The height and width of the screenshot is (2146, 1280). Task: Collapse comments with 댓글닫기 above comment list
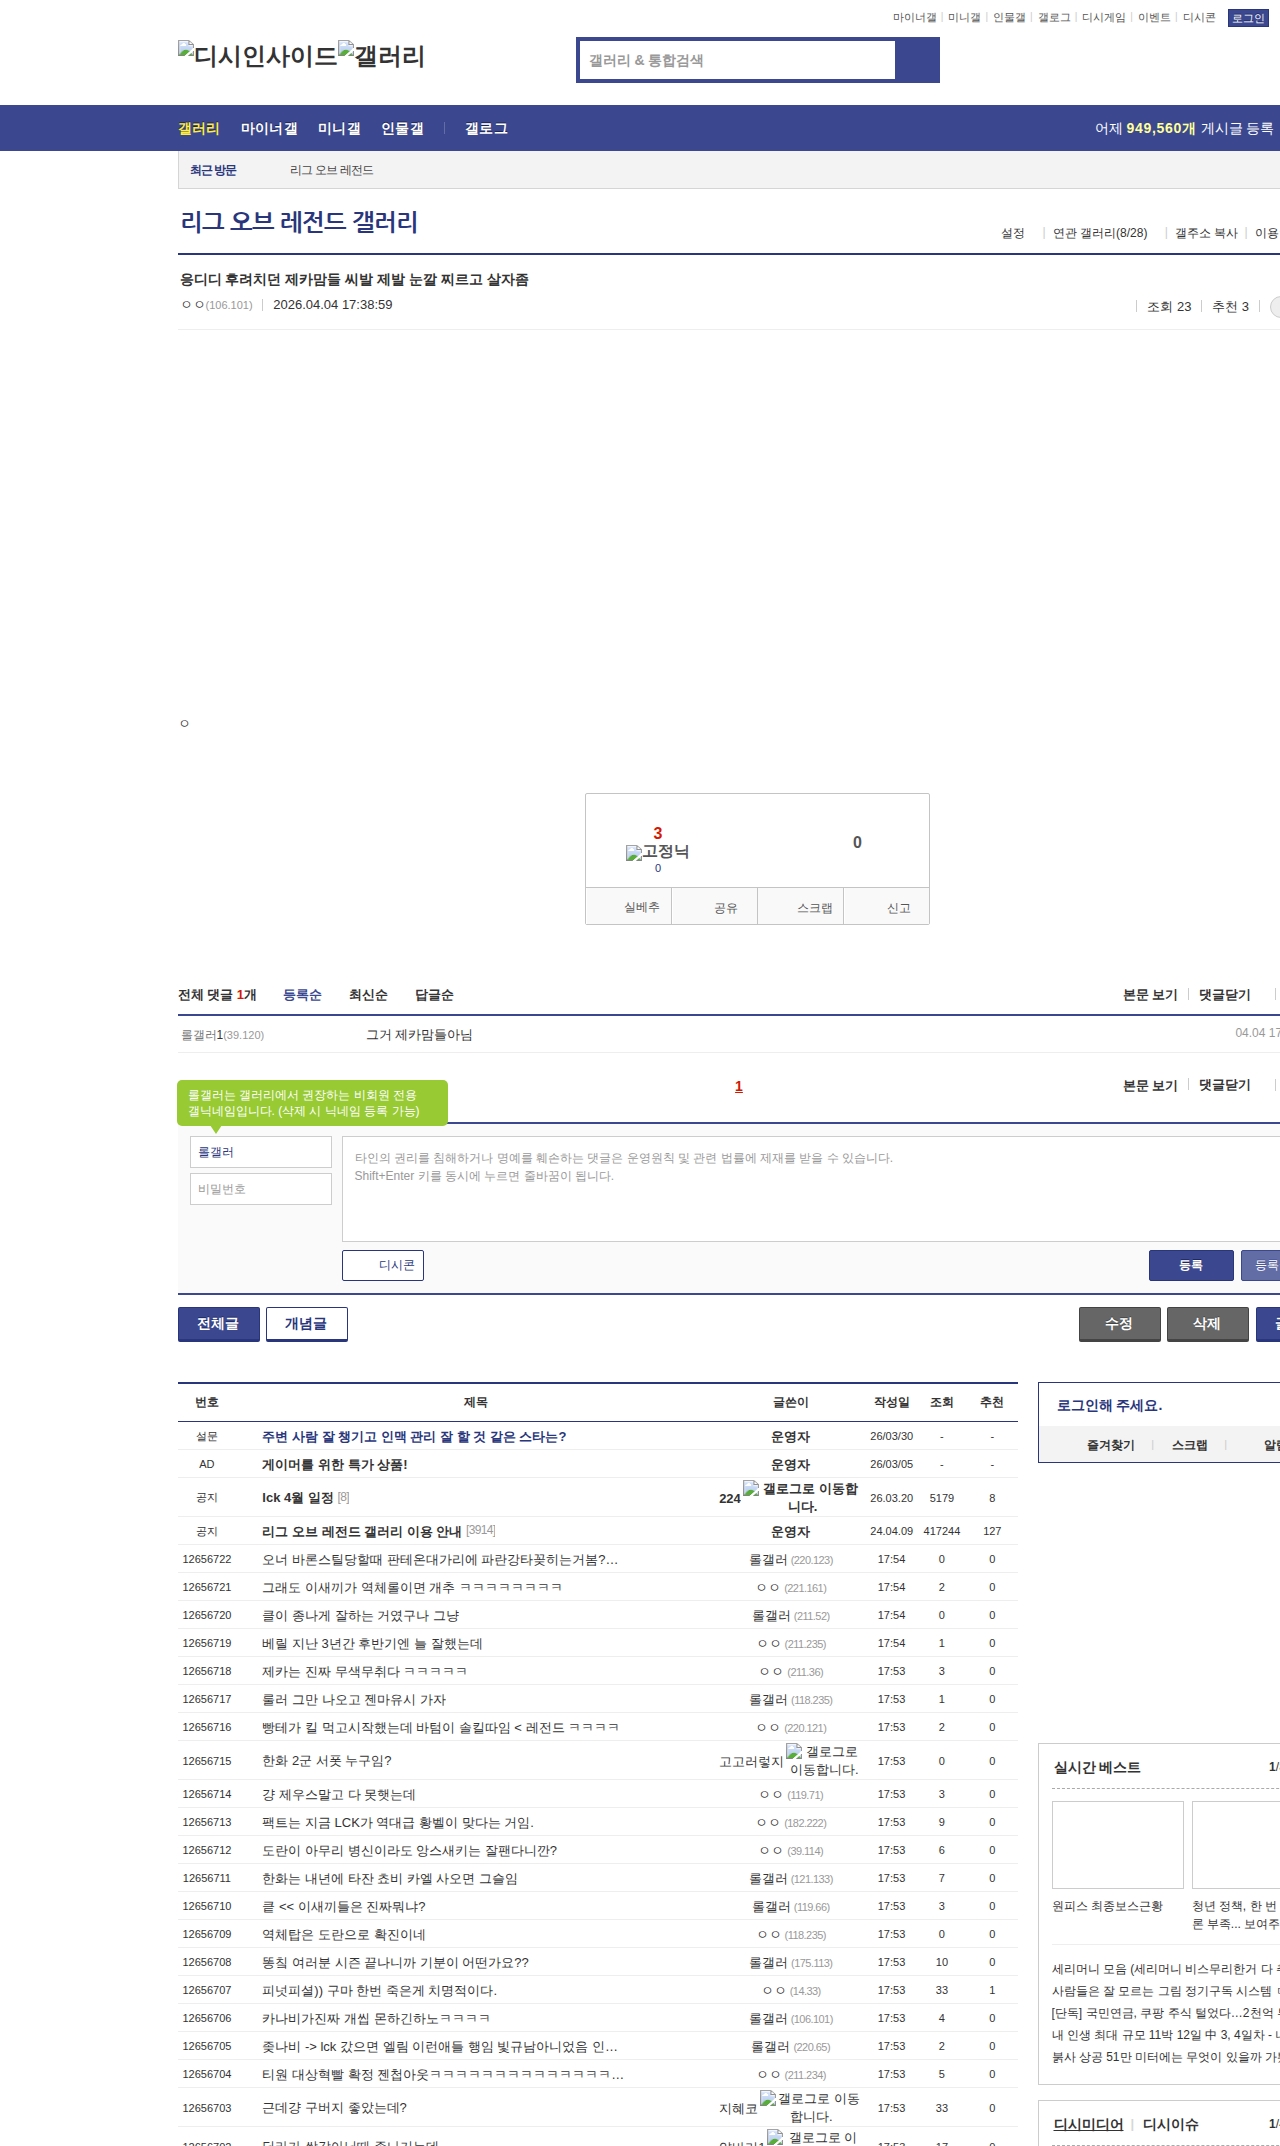point(1224,995)
